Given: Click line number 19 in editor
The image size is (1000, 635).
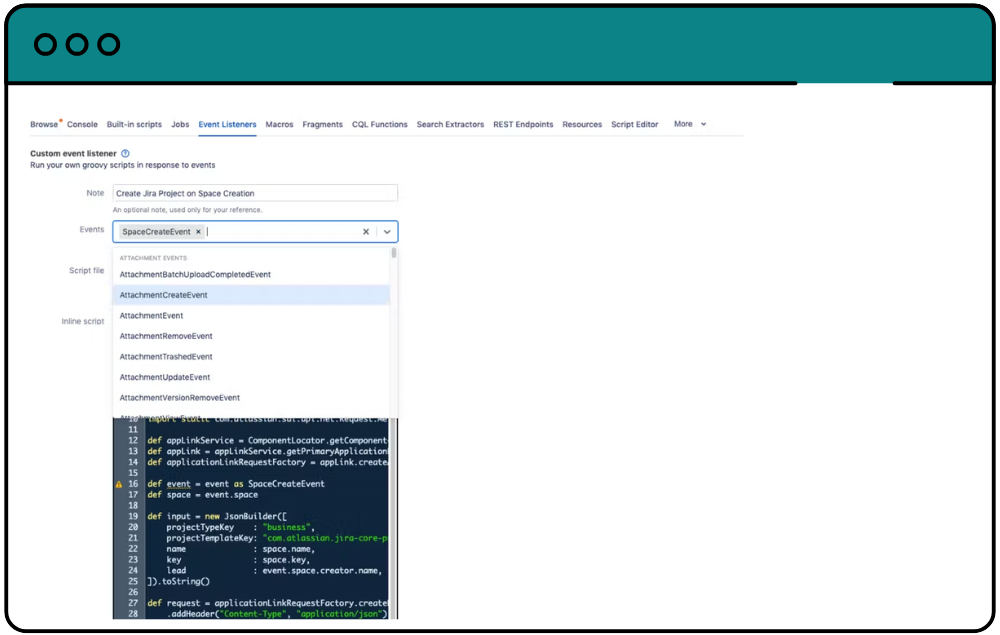Looking at the screenshot, I should [x=133, y=516].
